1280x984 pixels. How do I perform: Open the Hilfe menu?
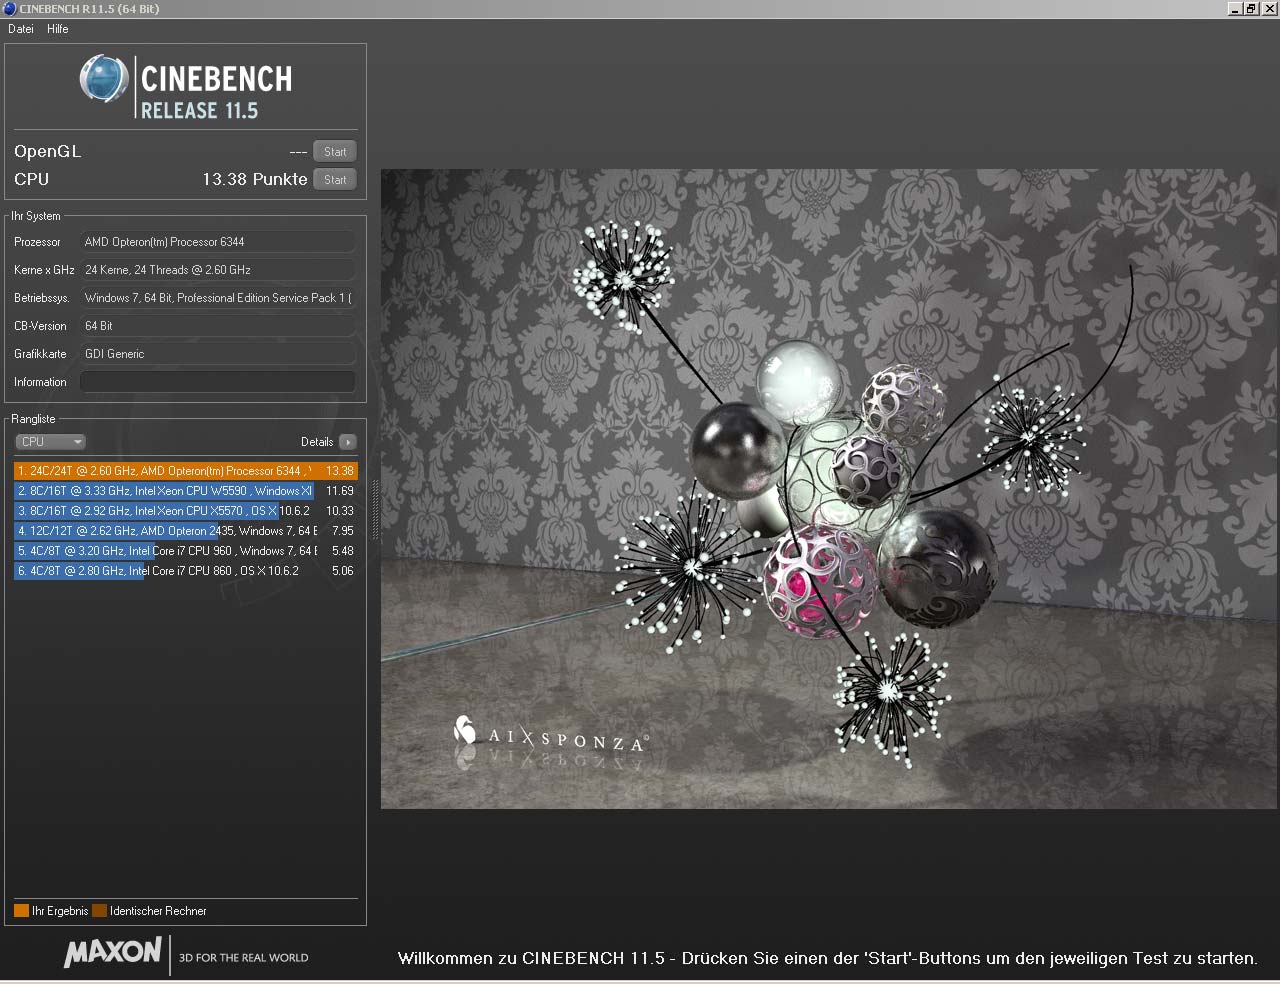pos(58,29)
